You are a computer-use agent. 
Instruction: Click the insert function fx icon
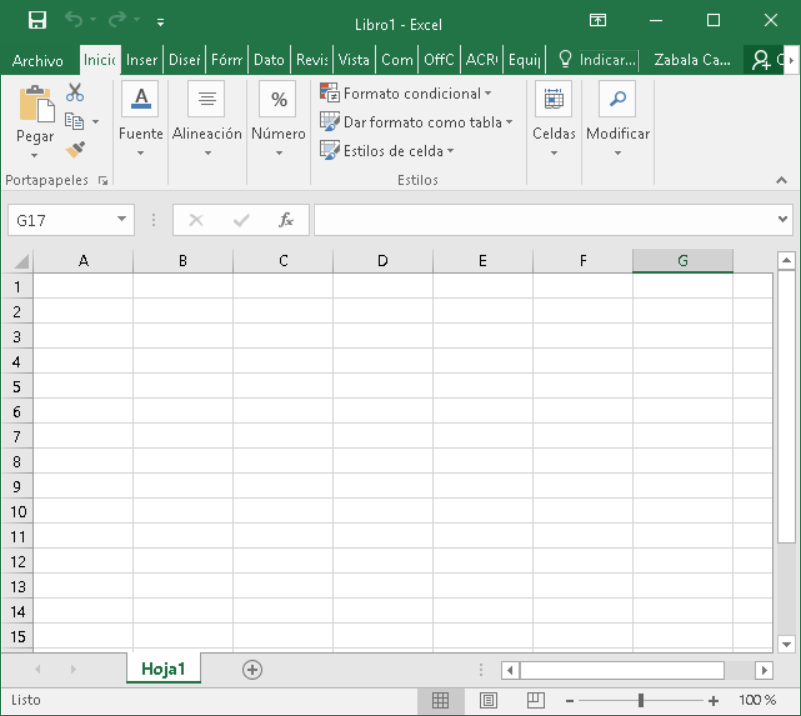pos(286,220)
